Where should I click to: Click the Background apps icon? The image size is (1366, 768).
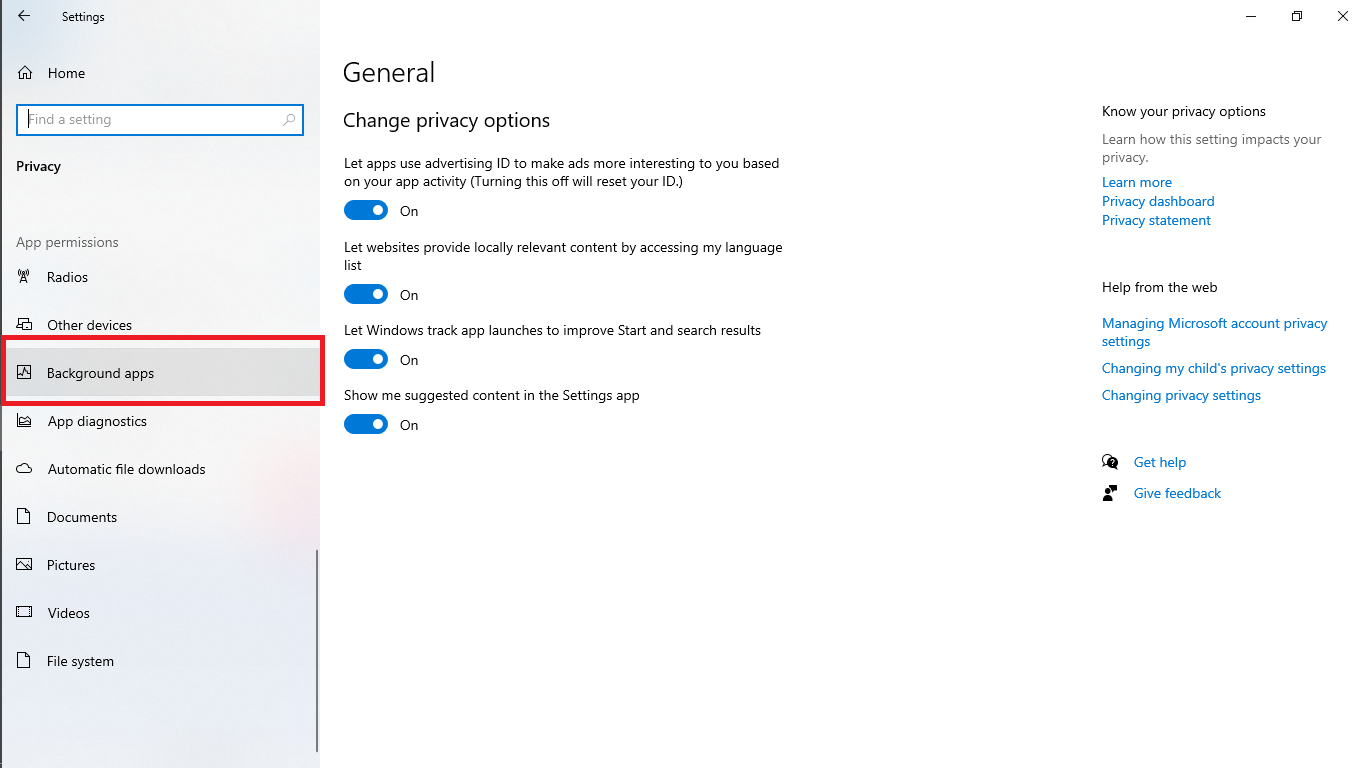tap(25, 373)
